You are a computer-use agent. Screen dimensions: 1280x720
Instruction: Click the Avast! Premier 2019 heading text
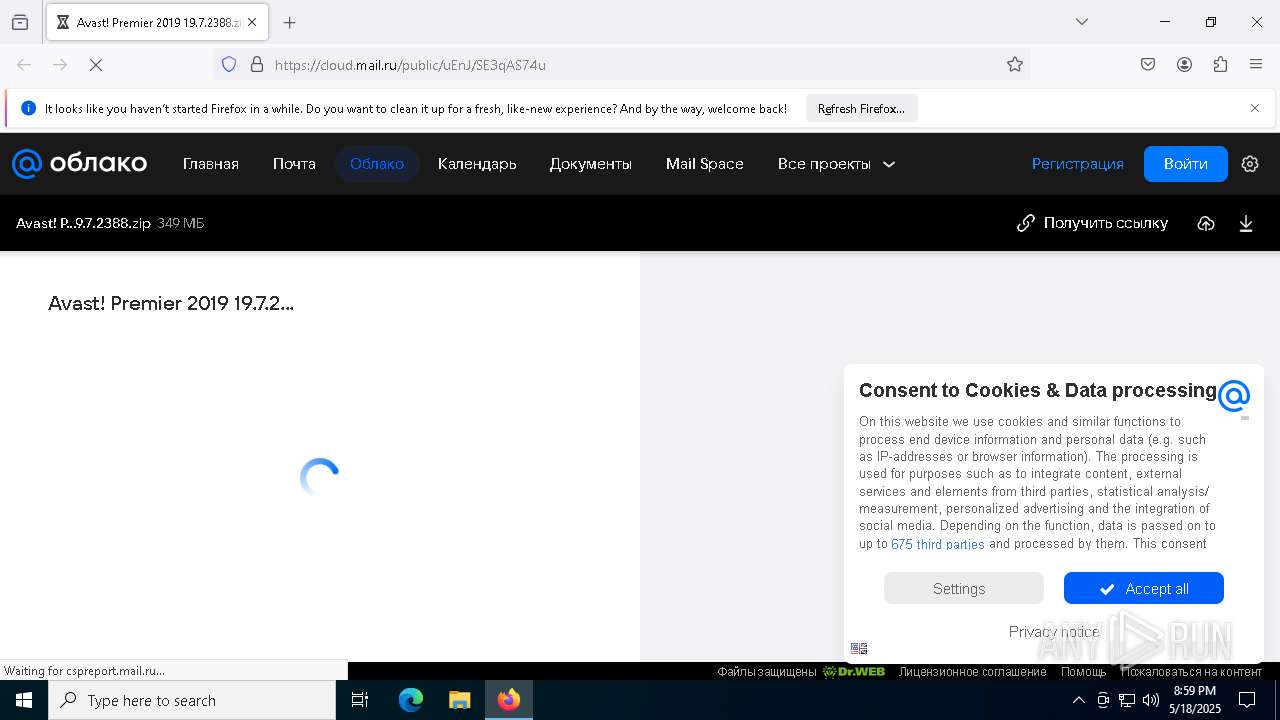[171, 303]
